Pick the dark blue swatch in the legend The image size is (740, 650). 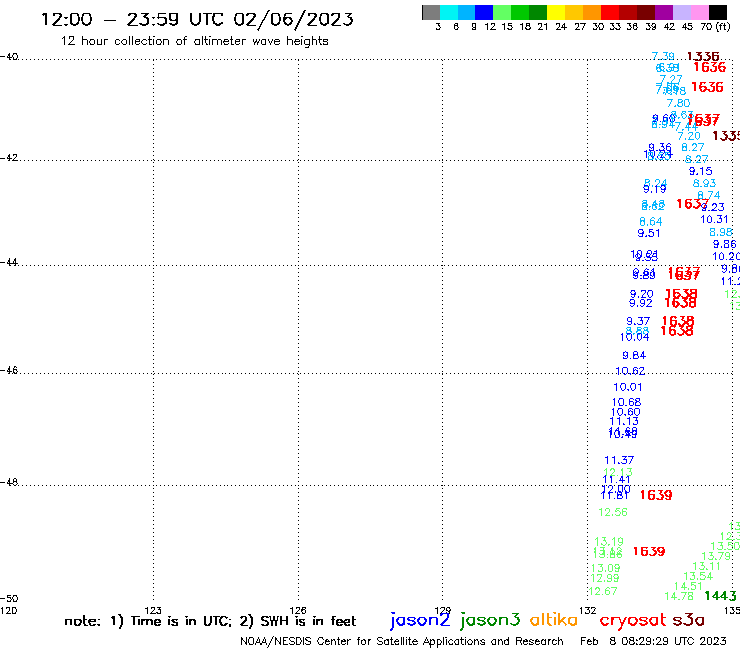click(484, 12)
